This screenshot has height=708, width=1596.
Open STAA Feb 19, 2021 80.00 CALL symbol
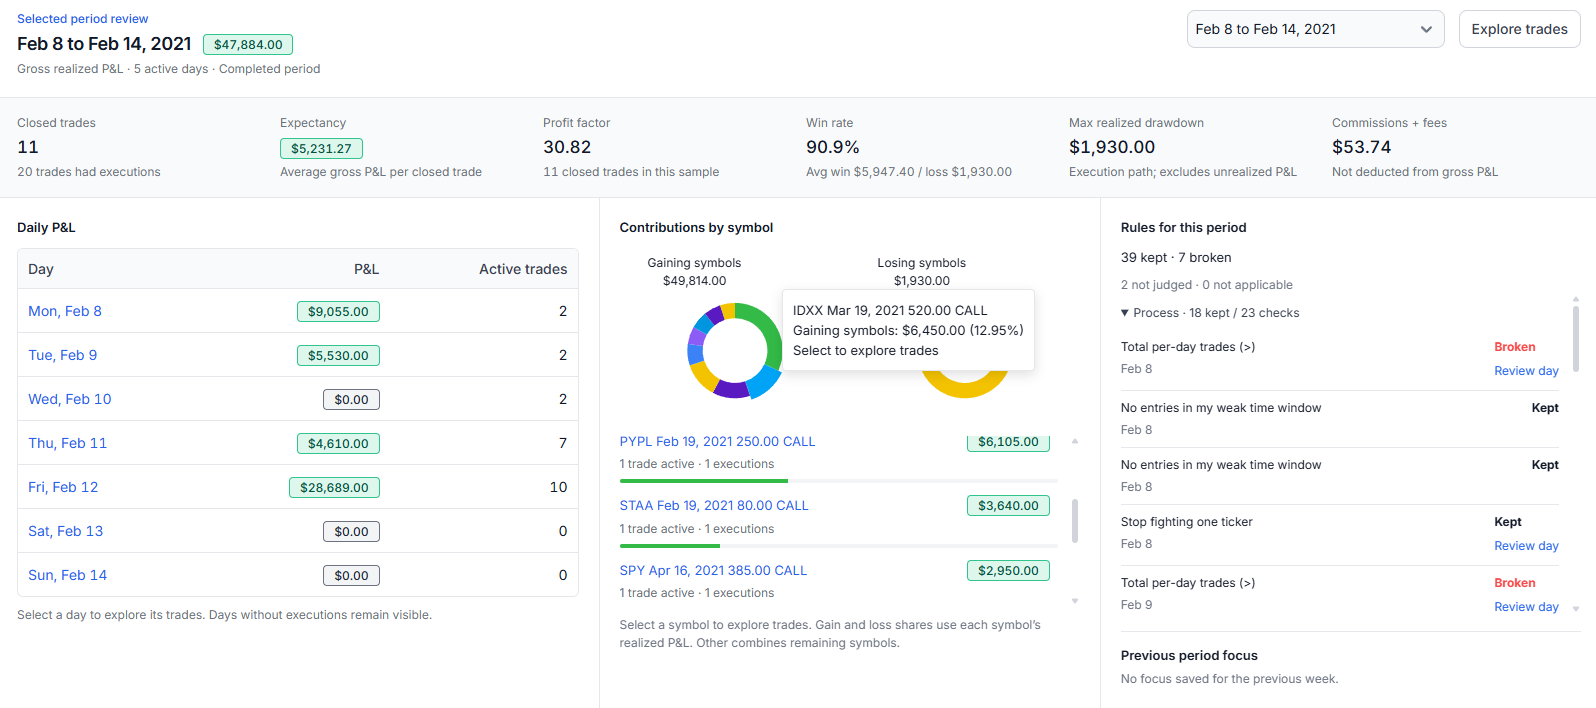pyautogui.click(x=714, y=506)
